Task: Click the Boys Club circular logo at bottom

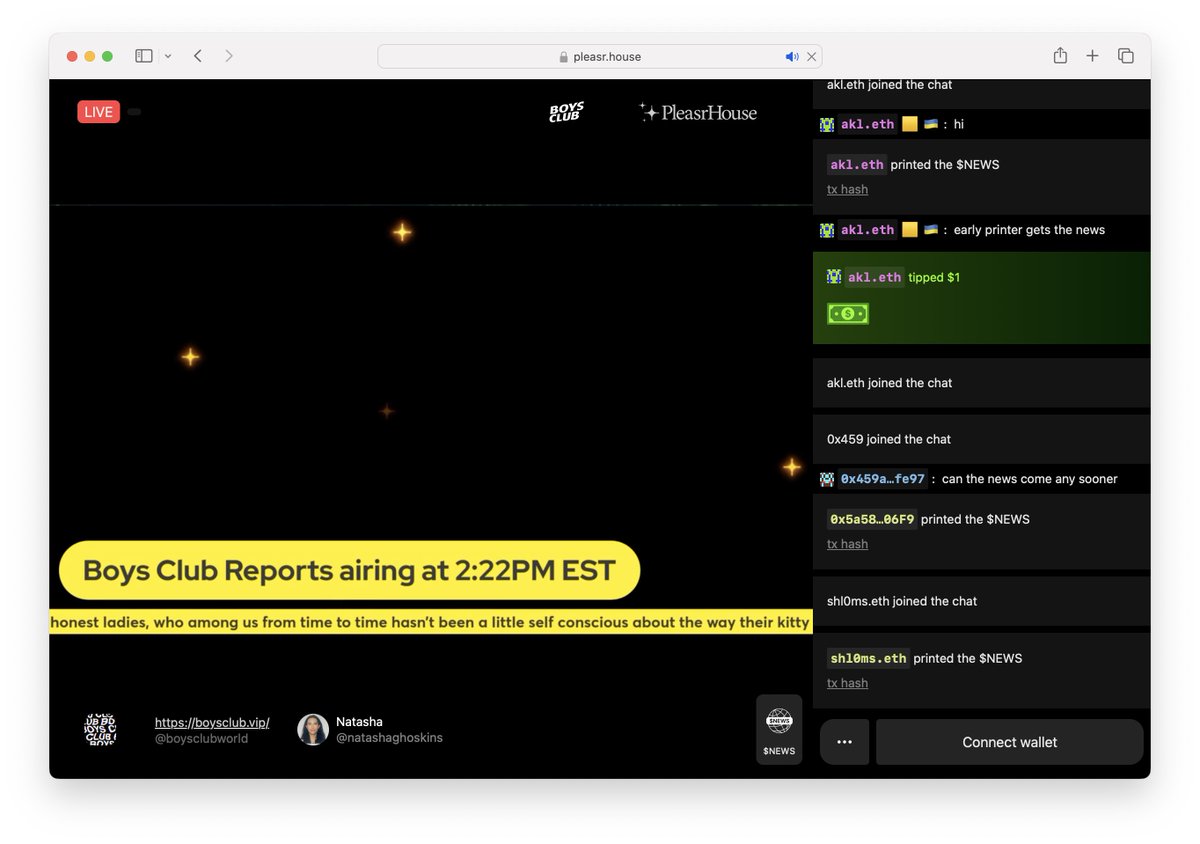Action: click(100, 729)
